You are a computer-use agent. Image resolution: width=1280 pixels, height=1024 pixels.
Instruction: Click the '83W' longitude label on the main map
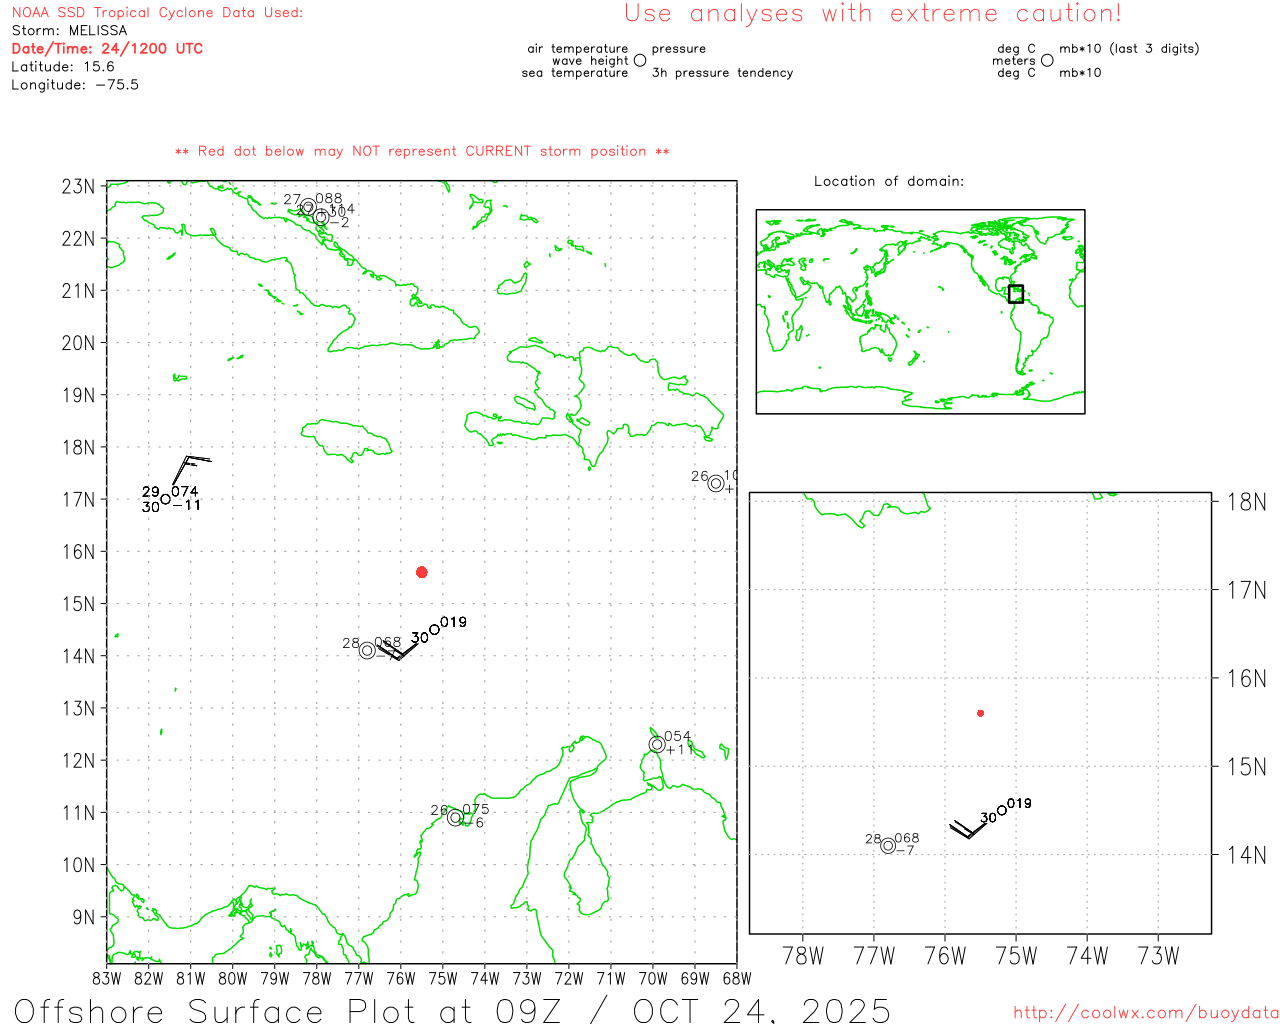(x=107, y=978)
